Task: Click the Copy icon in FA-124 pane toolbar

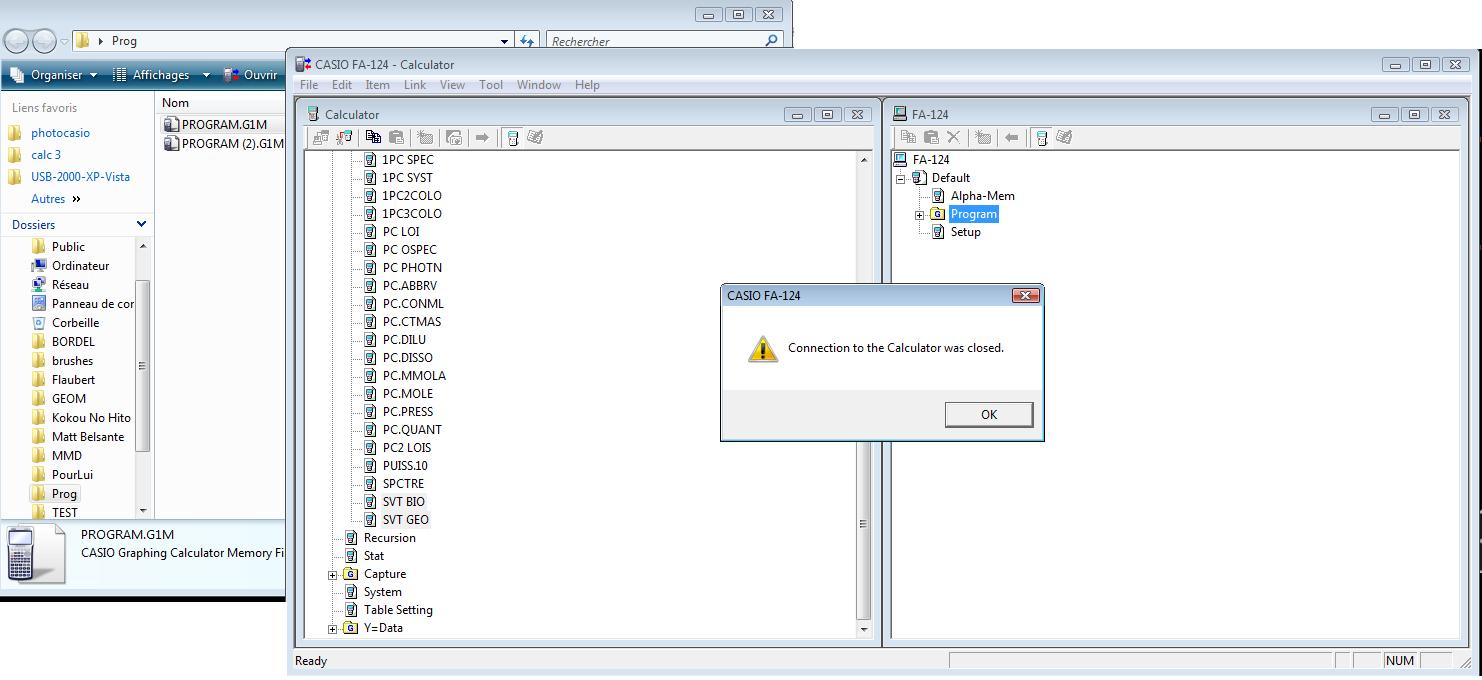Action: 908,137
